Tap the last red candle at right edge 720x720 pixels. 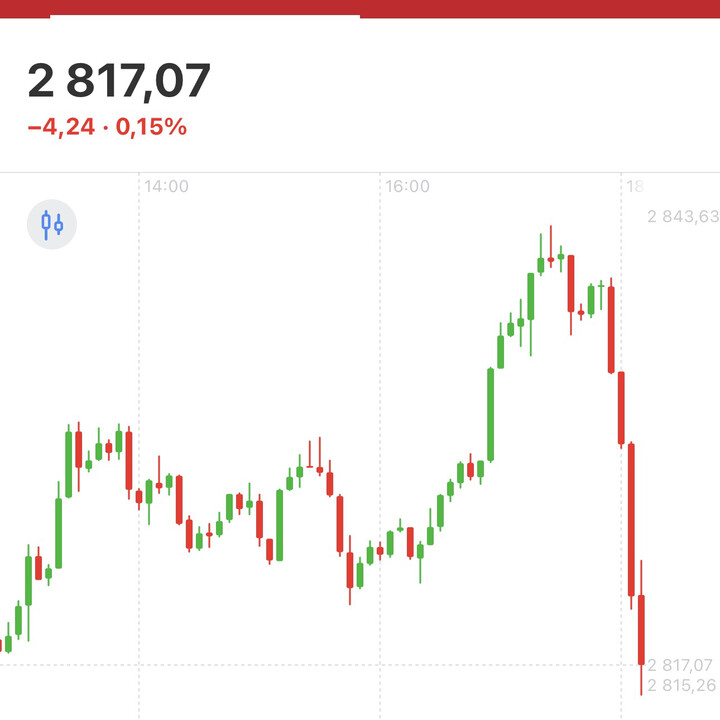pos(642,630)
